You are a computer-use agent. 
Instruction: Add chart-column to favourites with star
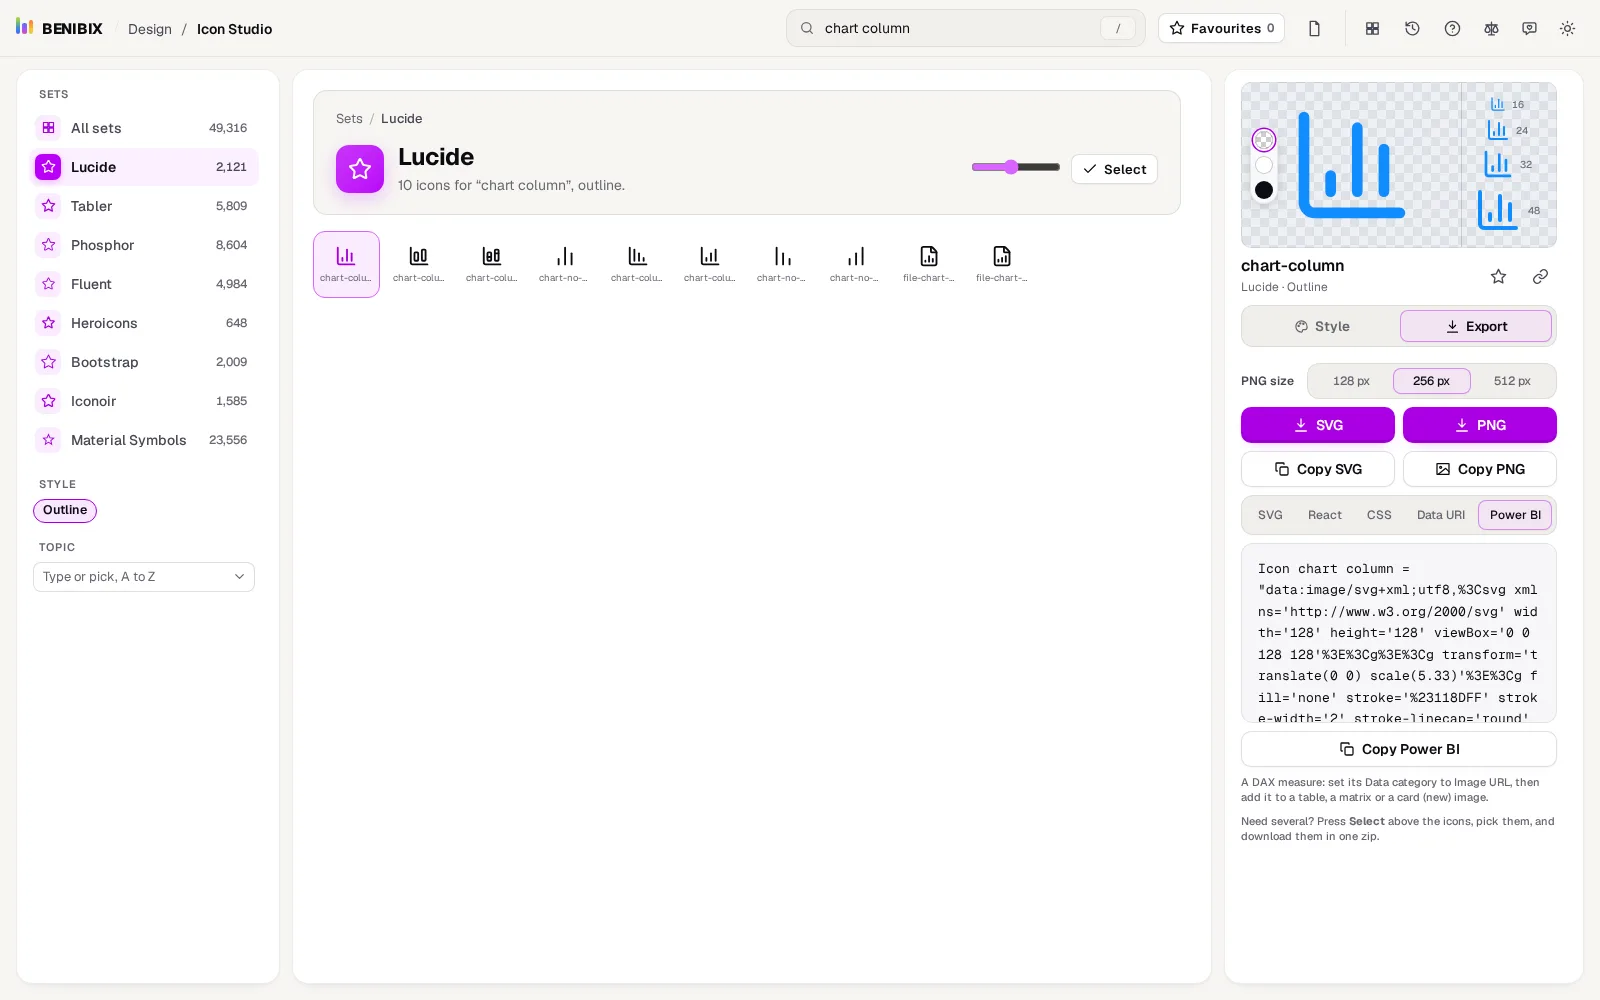1498,276
